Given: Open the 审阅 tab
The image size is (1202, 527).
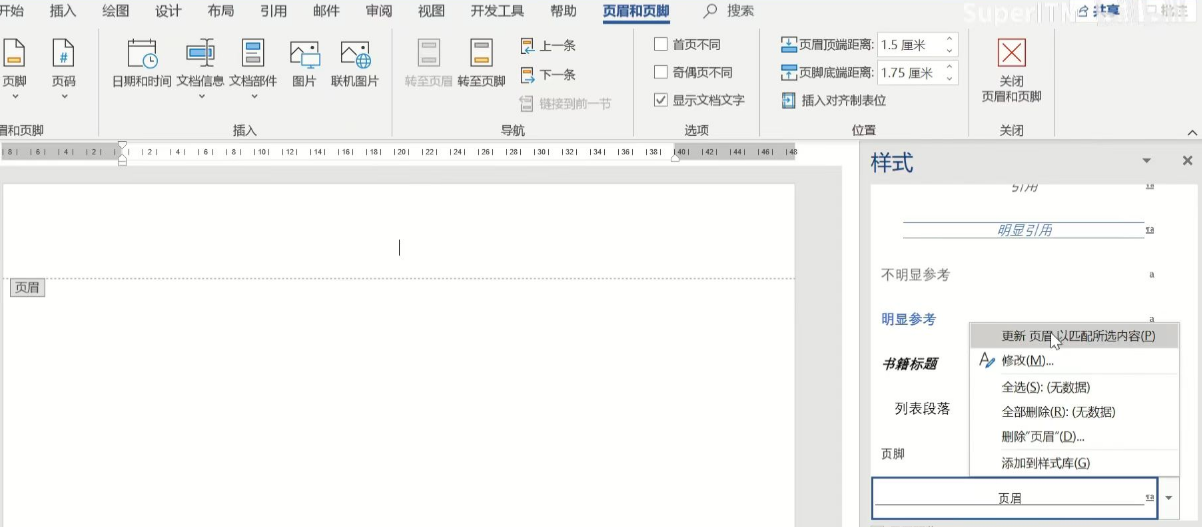Looking at the screenshot, I should [x=379, y=11].
